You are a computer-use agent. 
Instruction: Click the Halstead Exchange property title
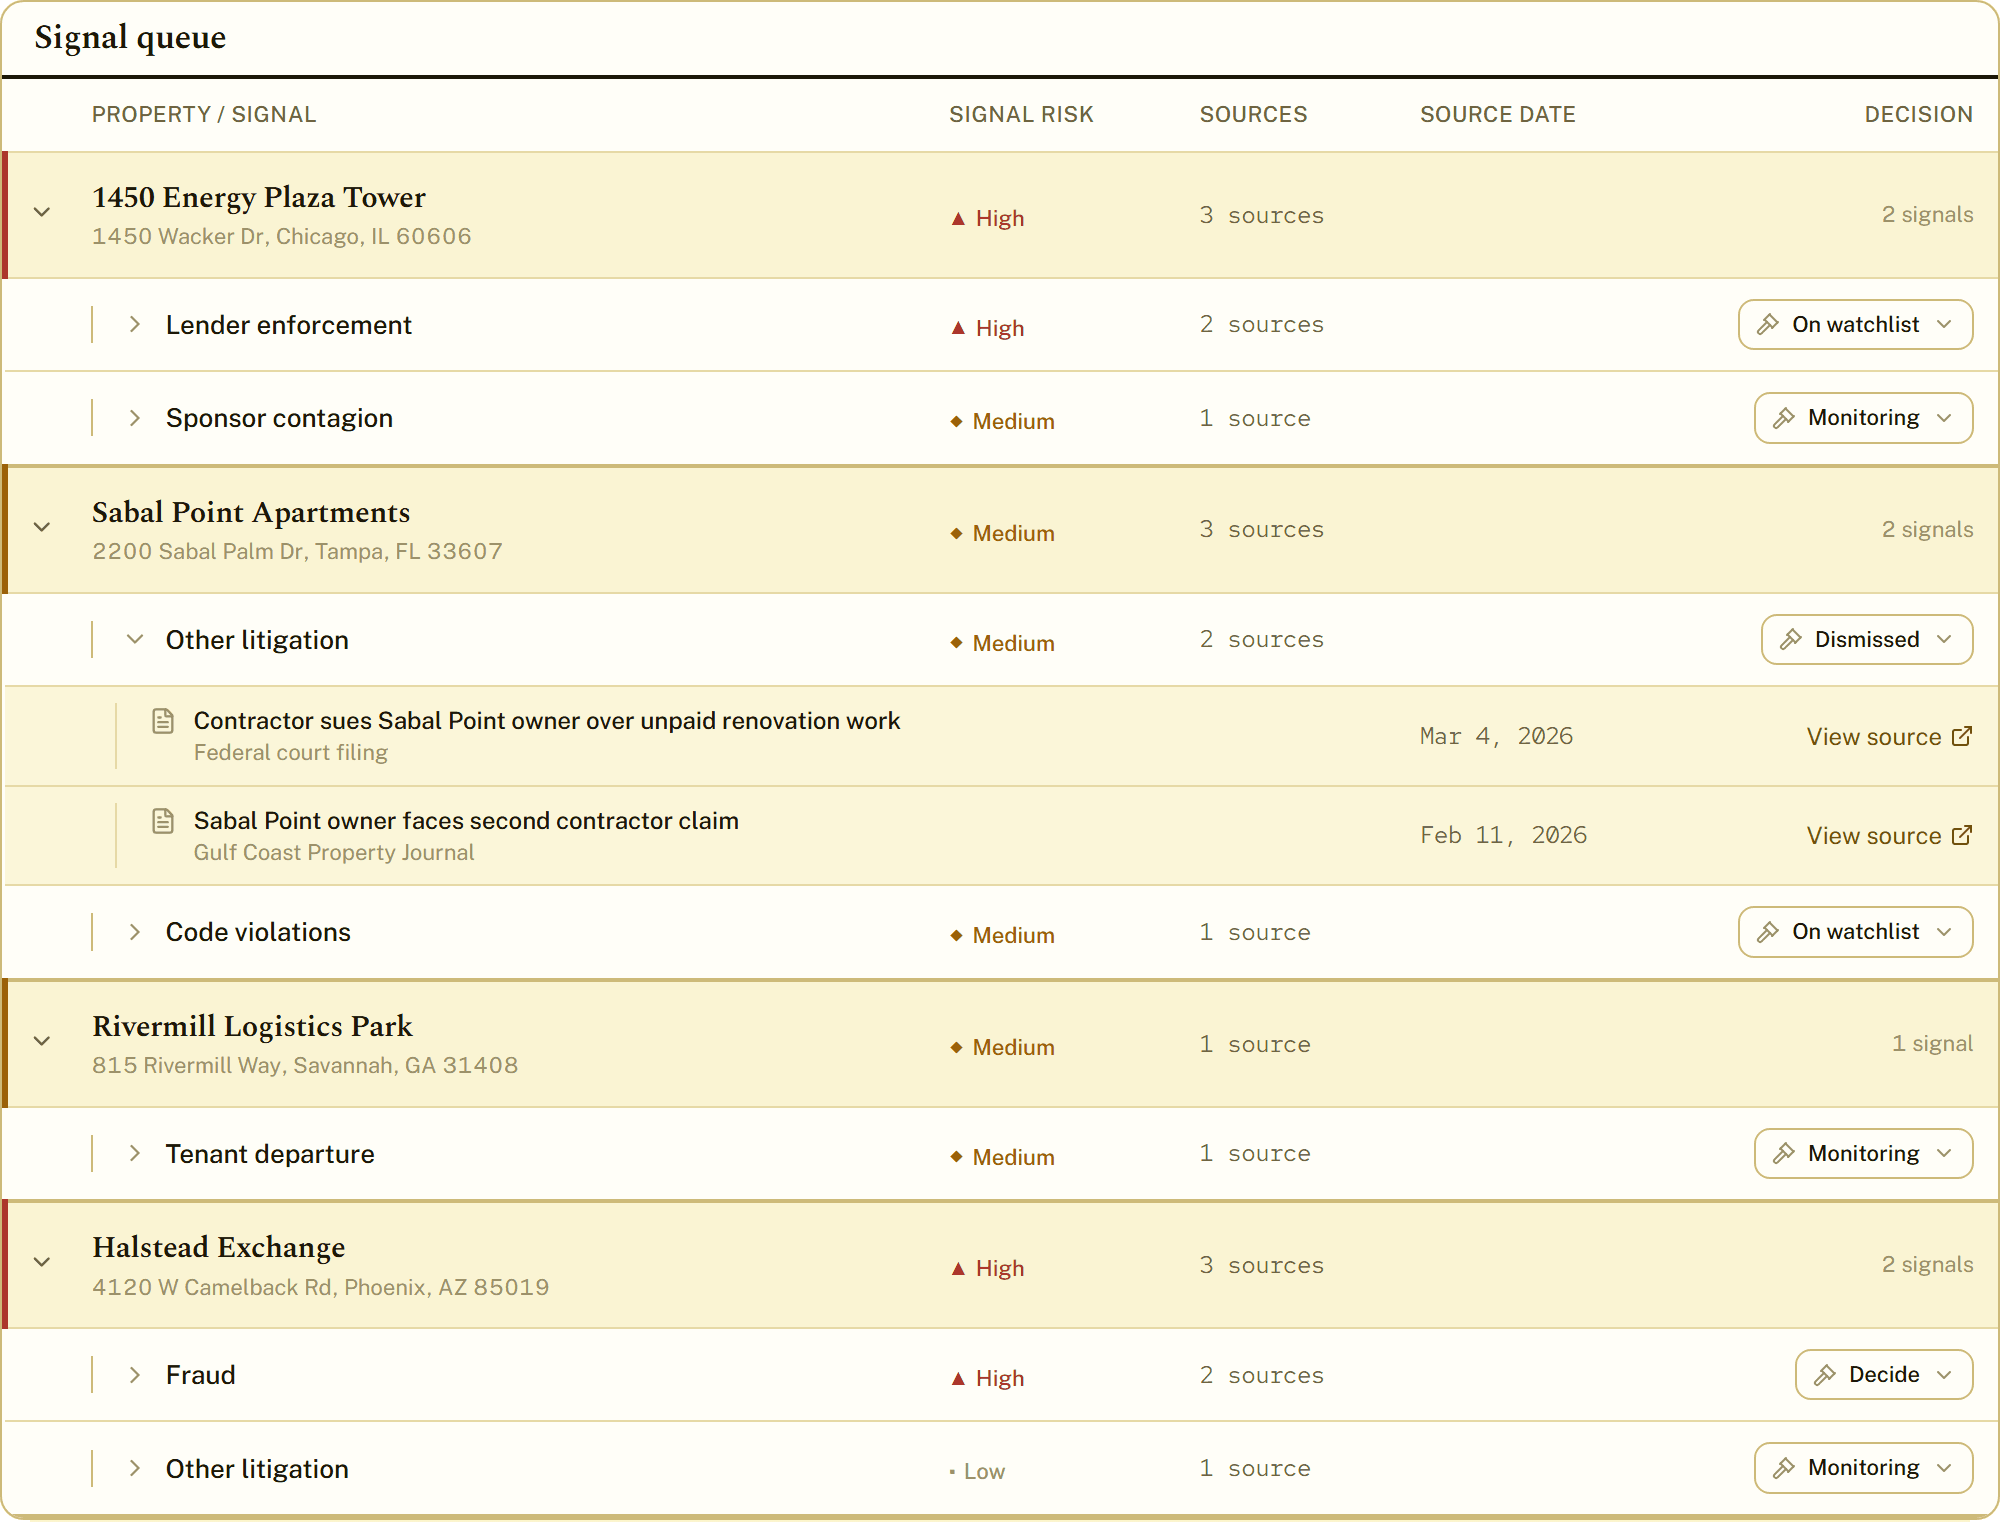(219, 1247)
